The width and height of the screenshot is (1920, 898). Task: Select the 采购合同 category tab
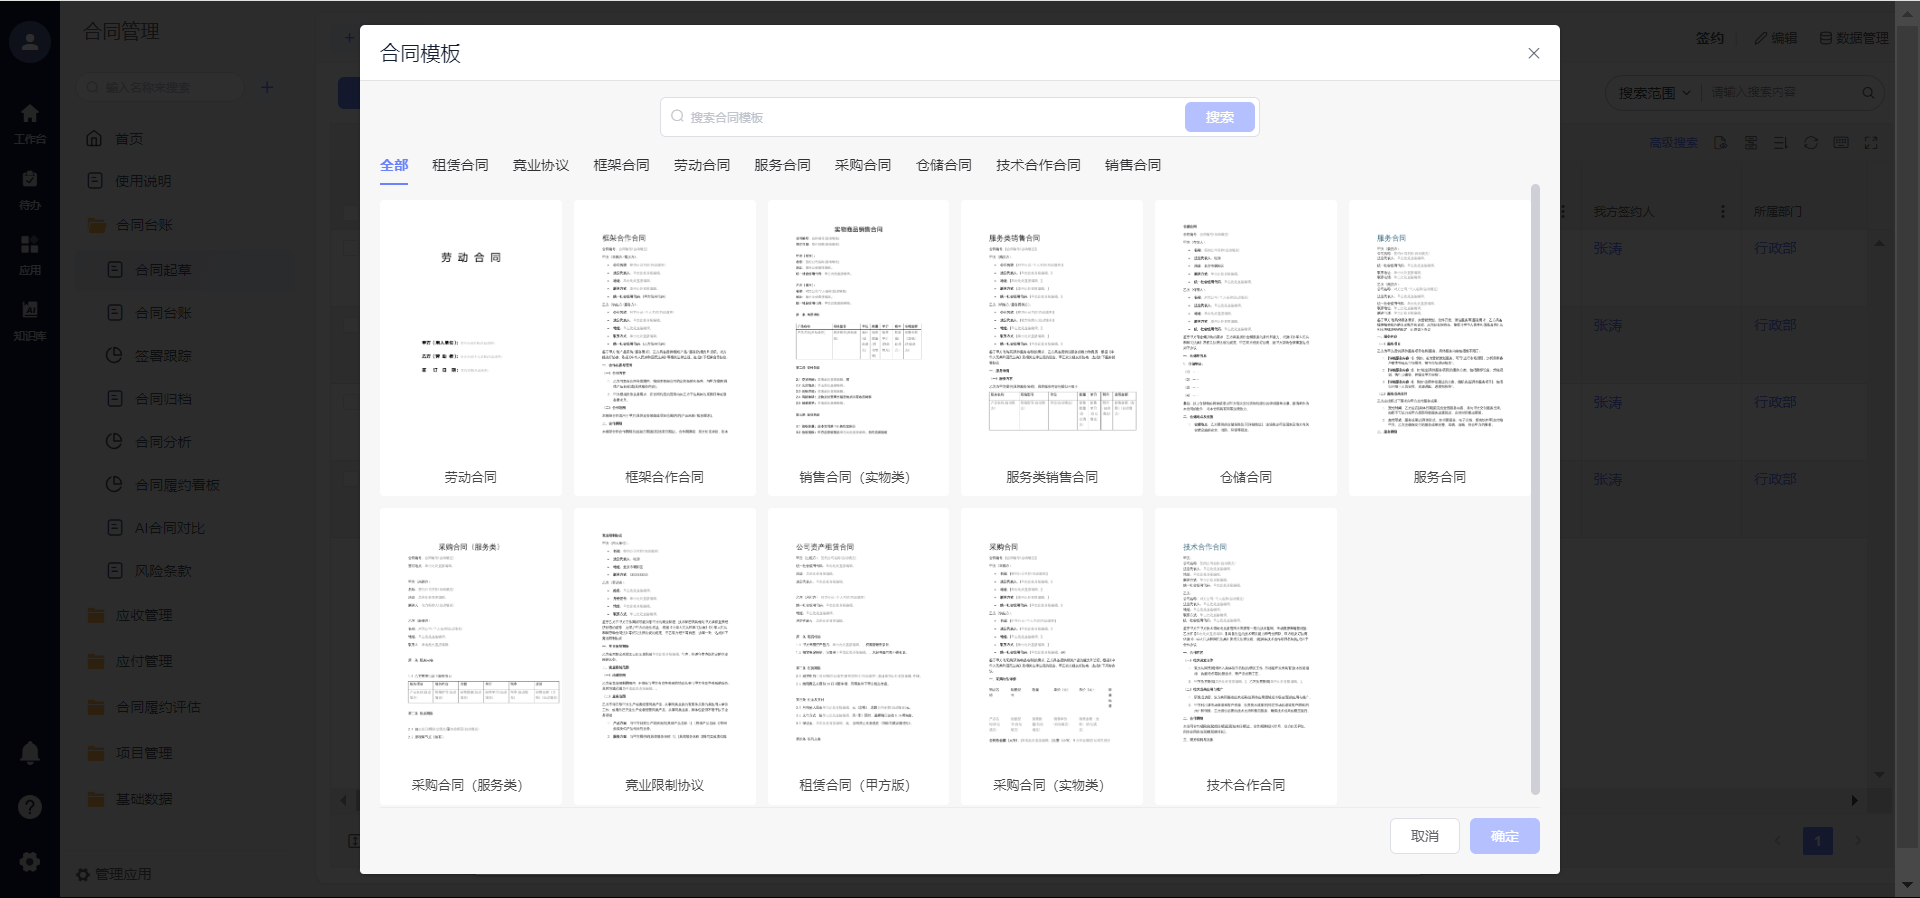pyautogui.click(x=862, y=165)
